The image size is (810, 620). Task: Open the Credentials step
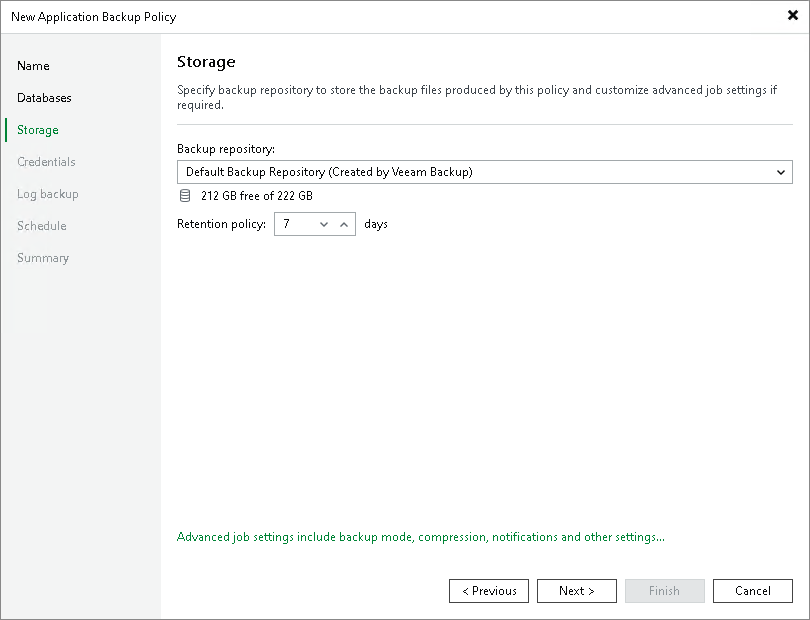pyautogui.click(x=46, y=162)
